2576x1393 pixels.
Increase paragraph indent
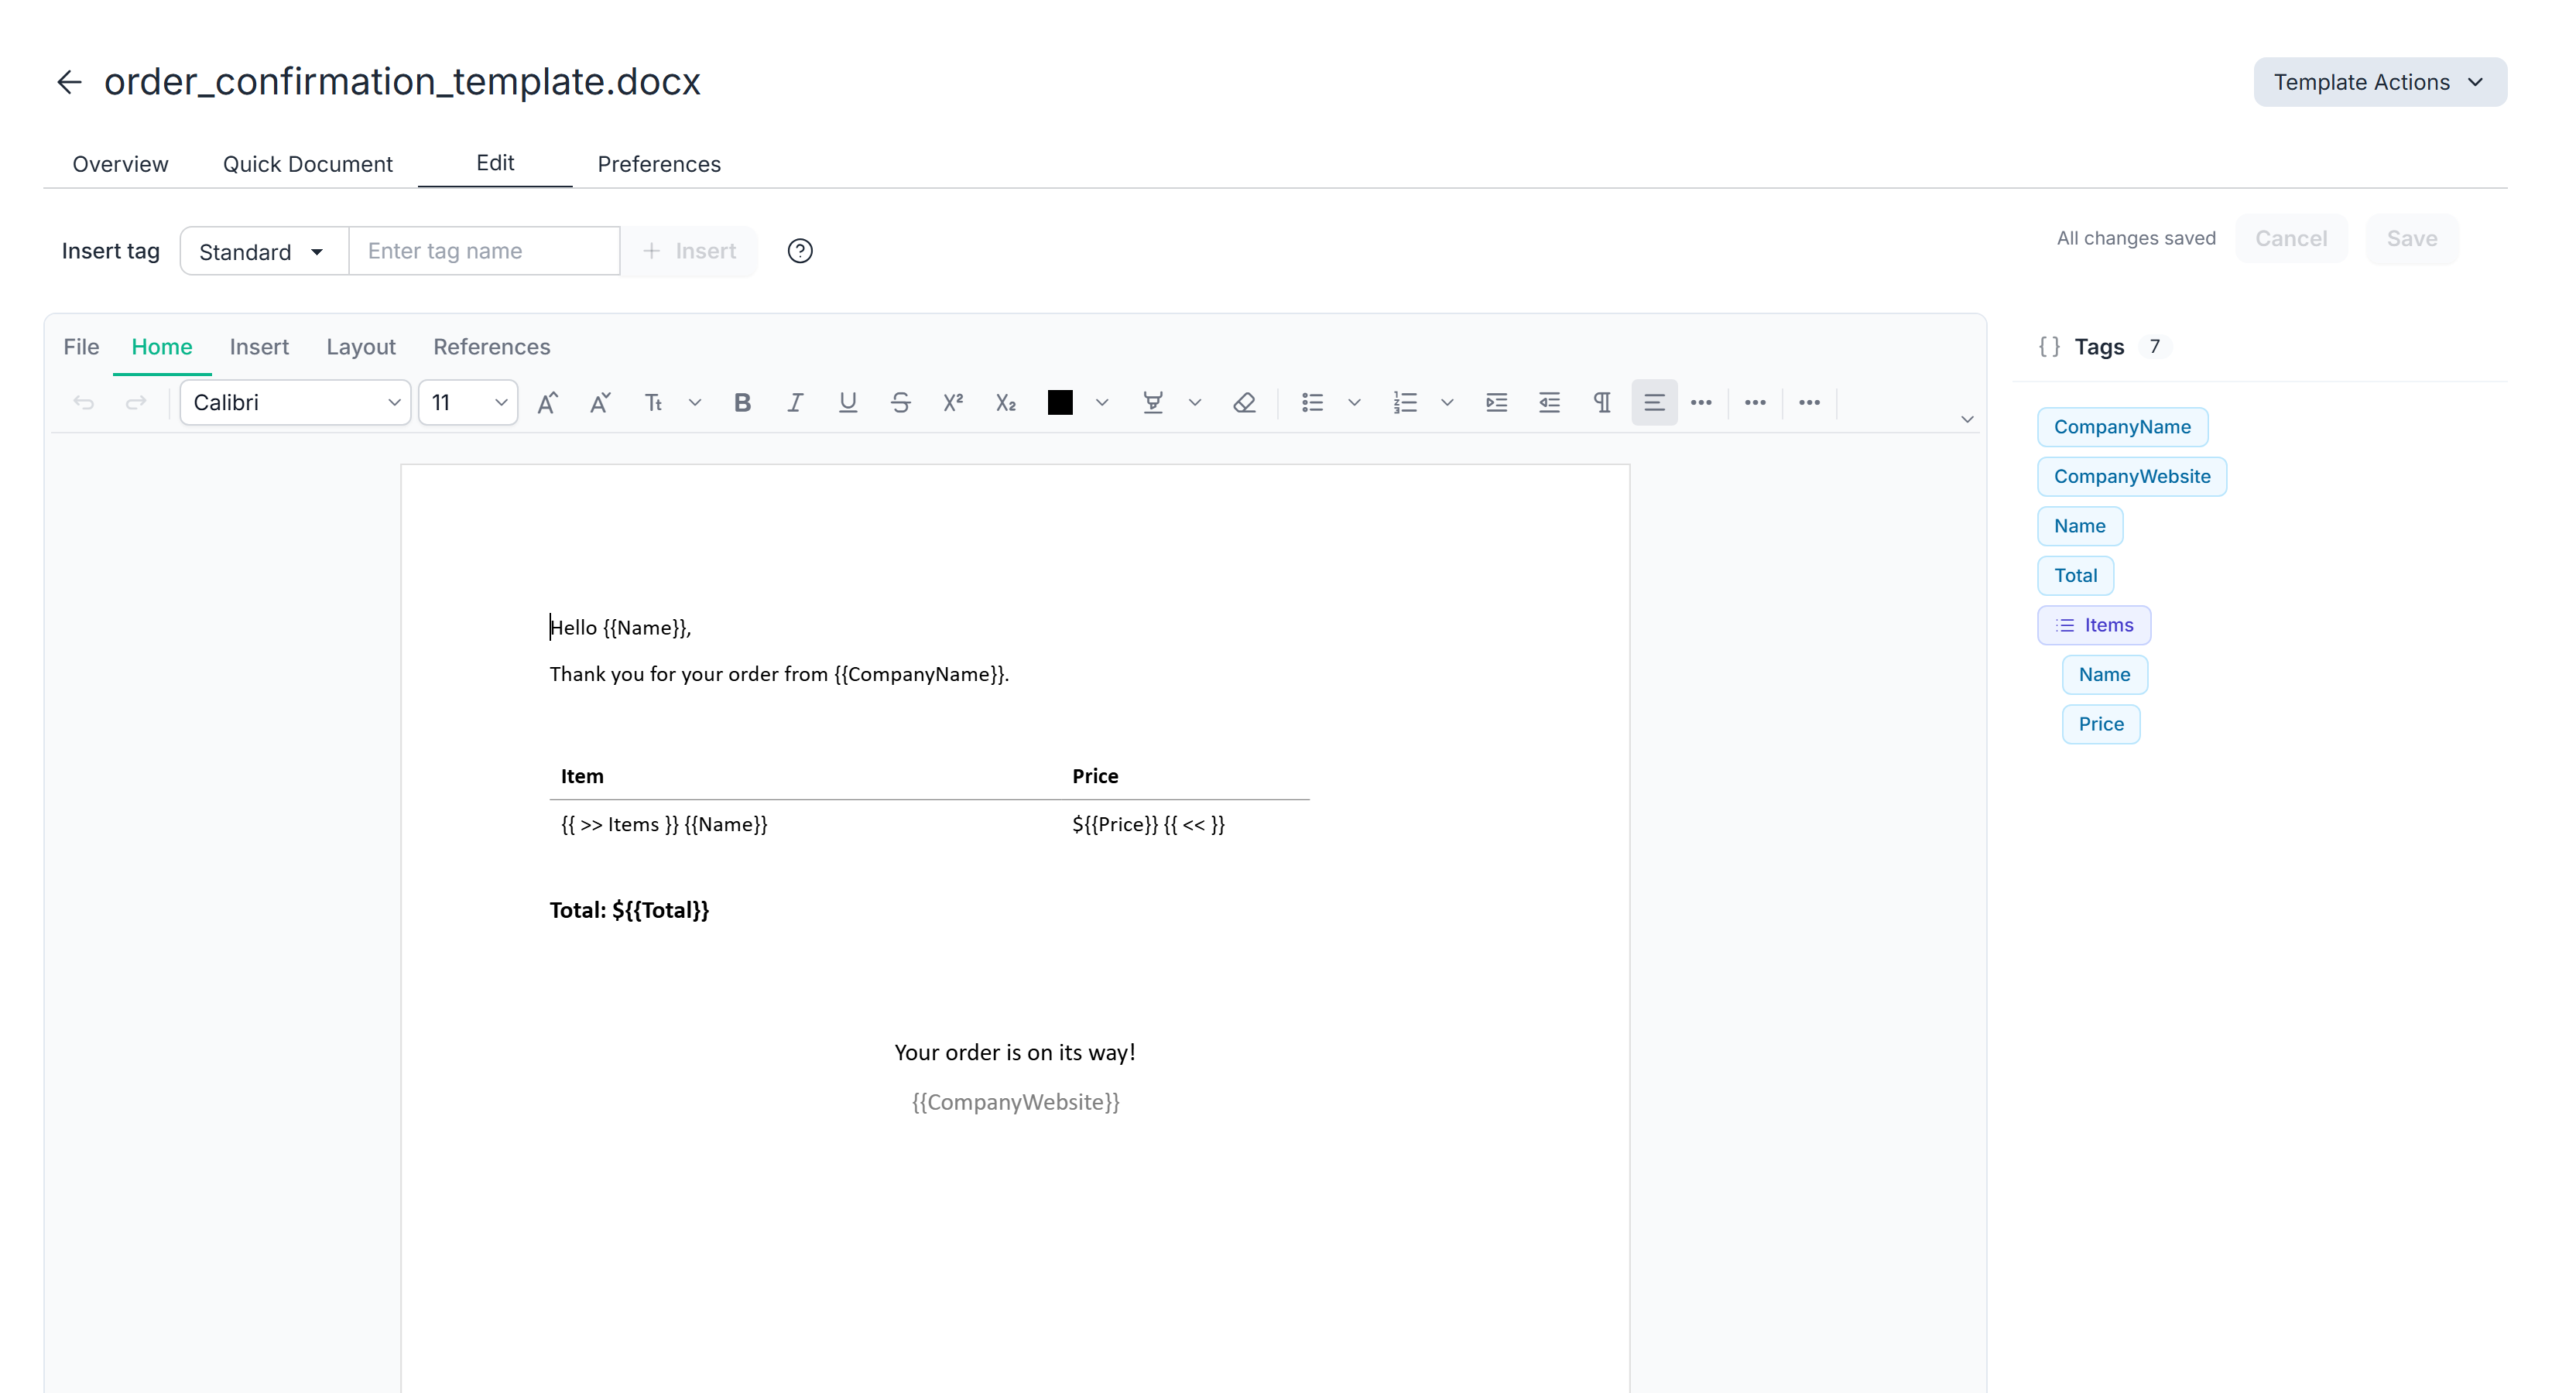coord(1497,402)
